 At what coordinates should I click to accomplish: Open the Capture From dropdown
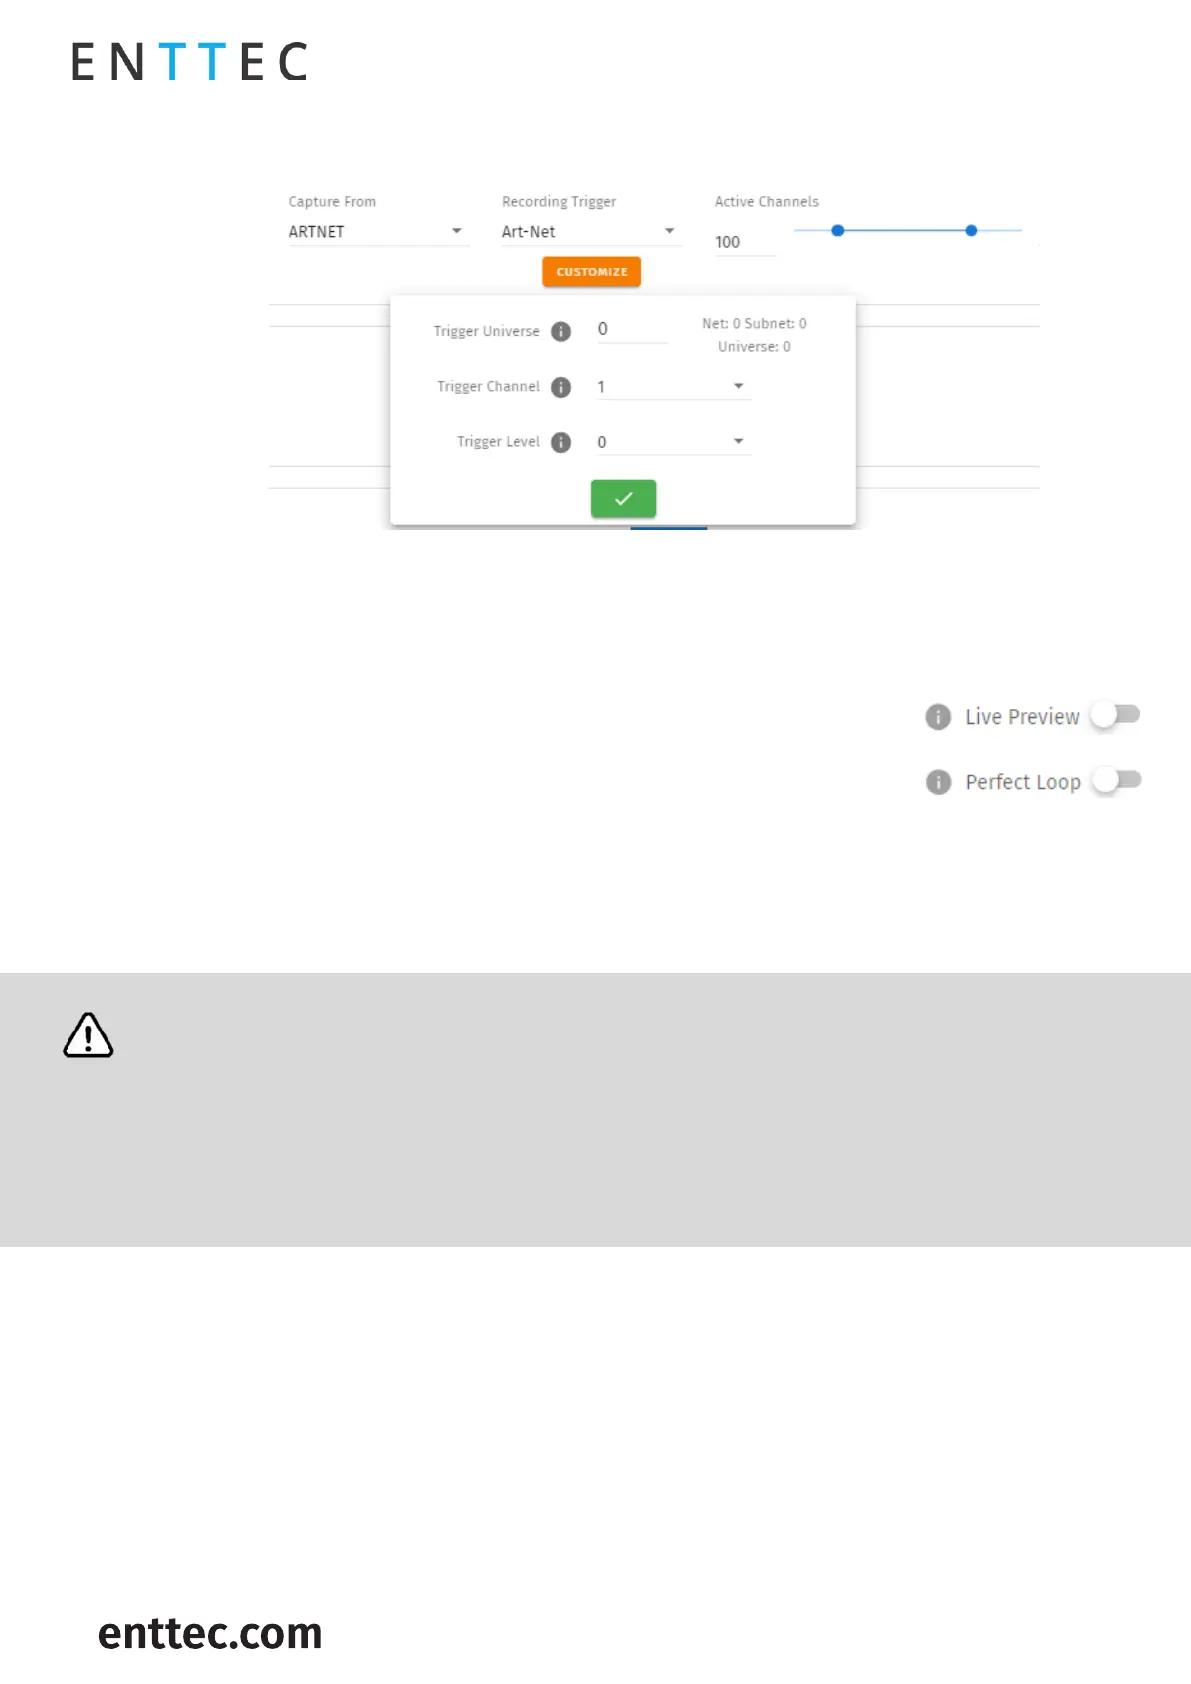377,232
